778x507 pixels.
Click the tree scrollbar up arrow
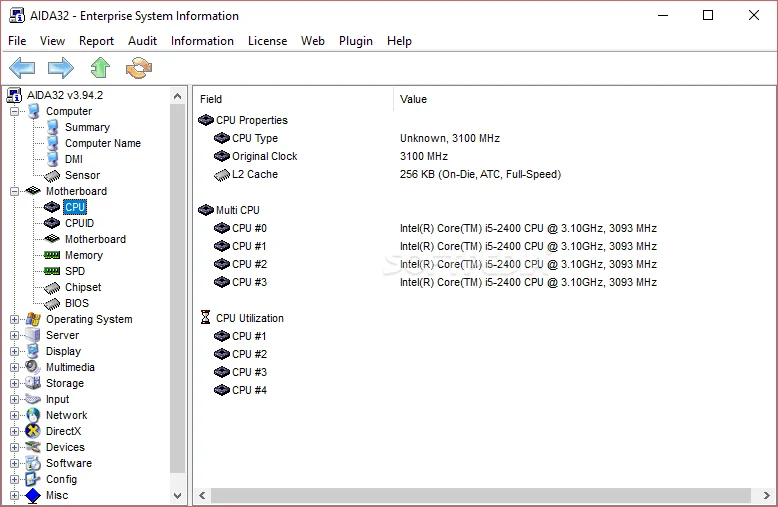tap(178, 96)
